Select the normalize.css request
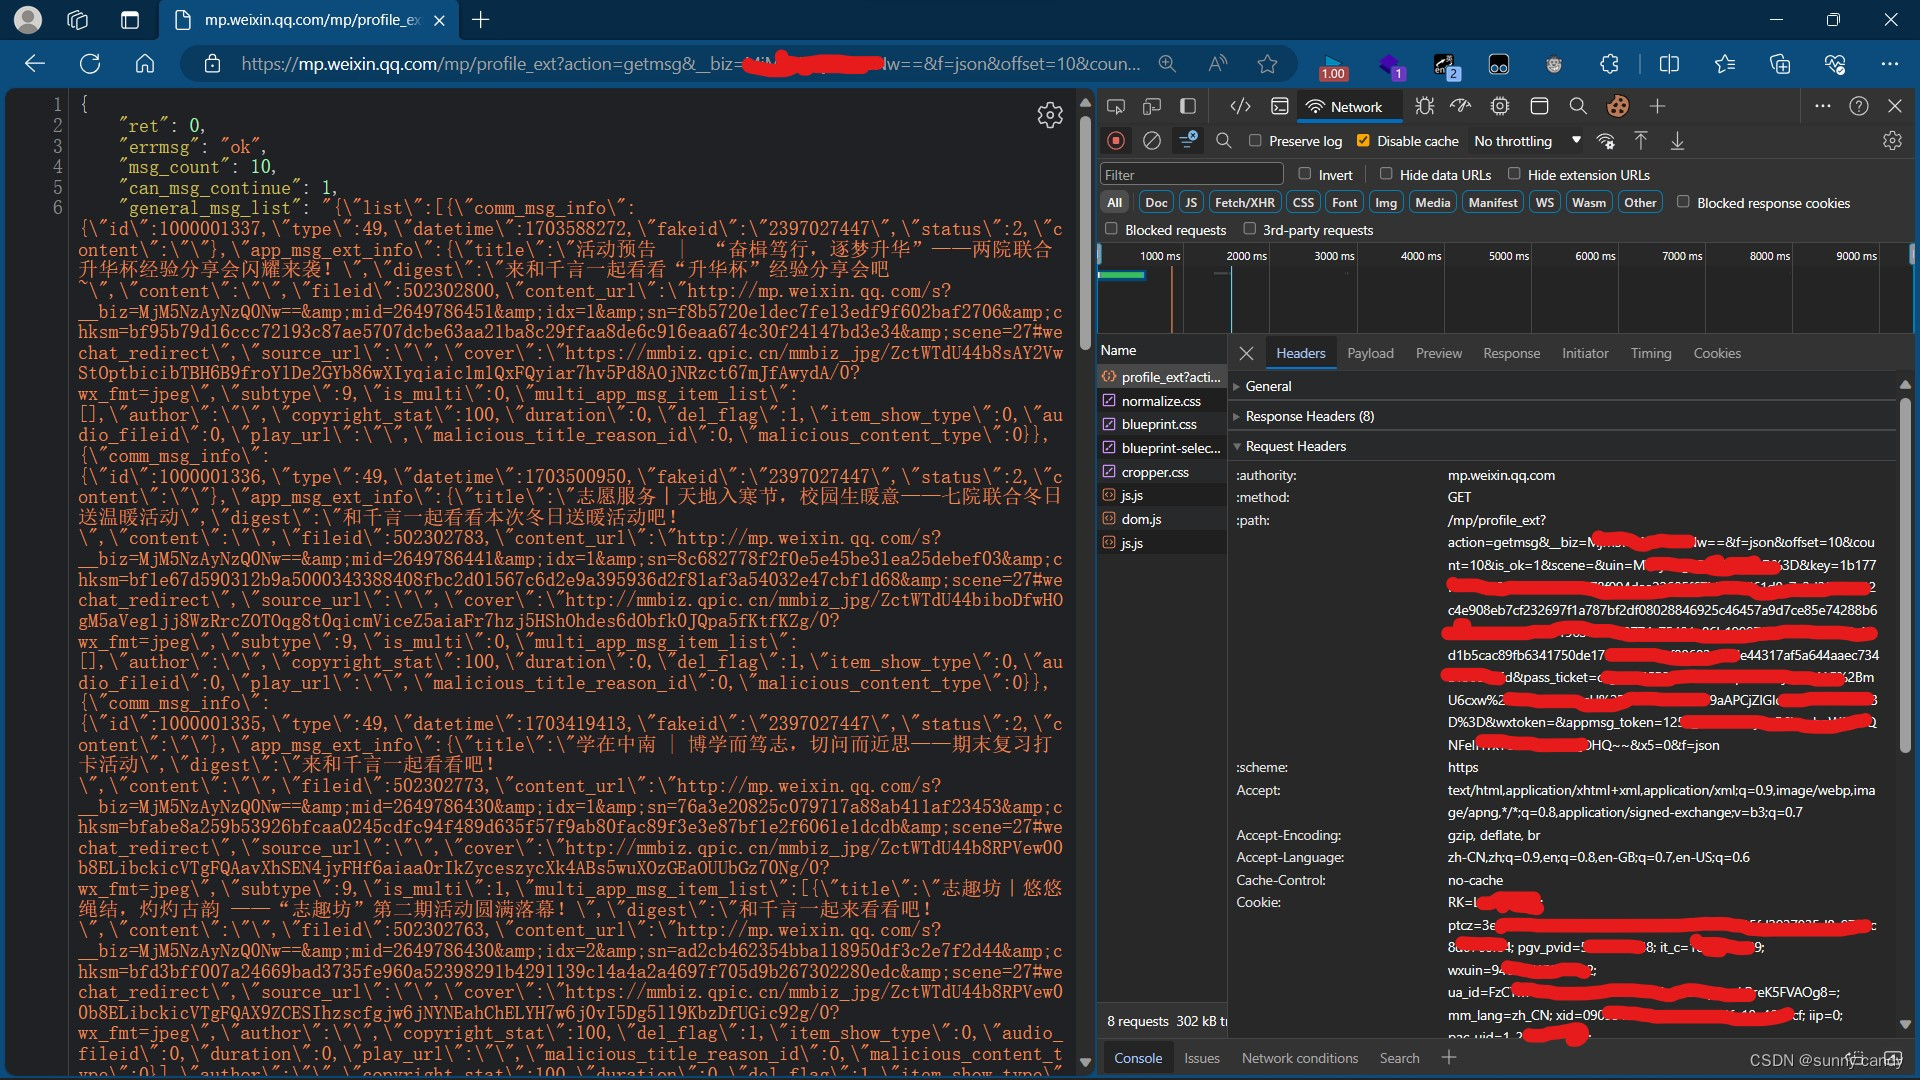The width and height of the screenshot is (1920, 1080). 1162,401
